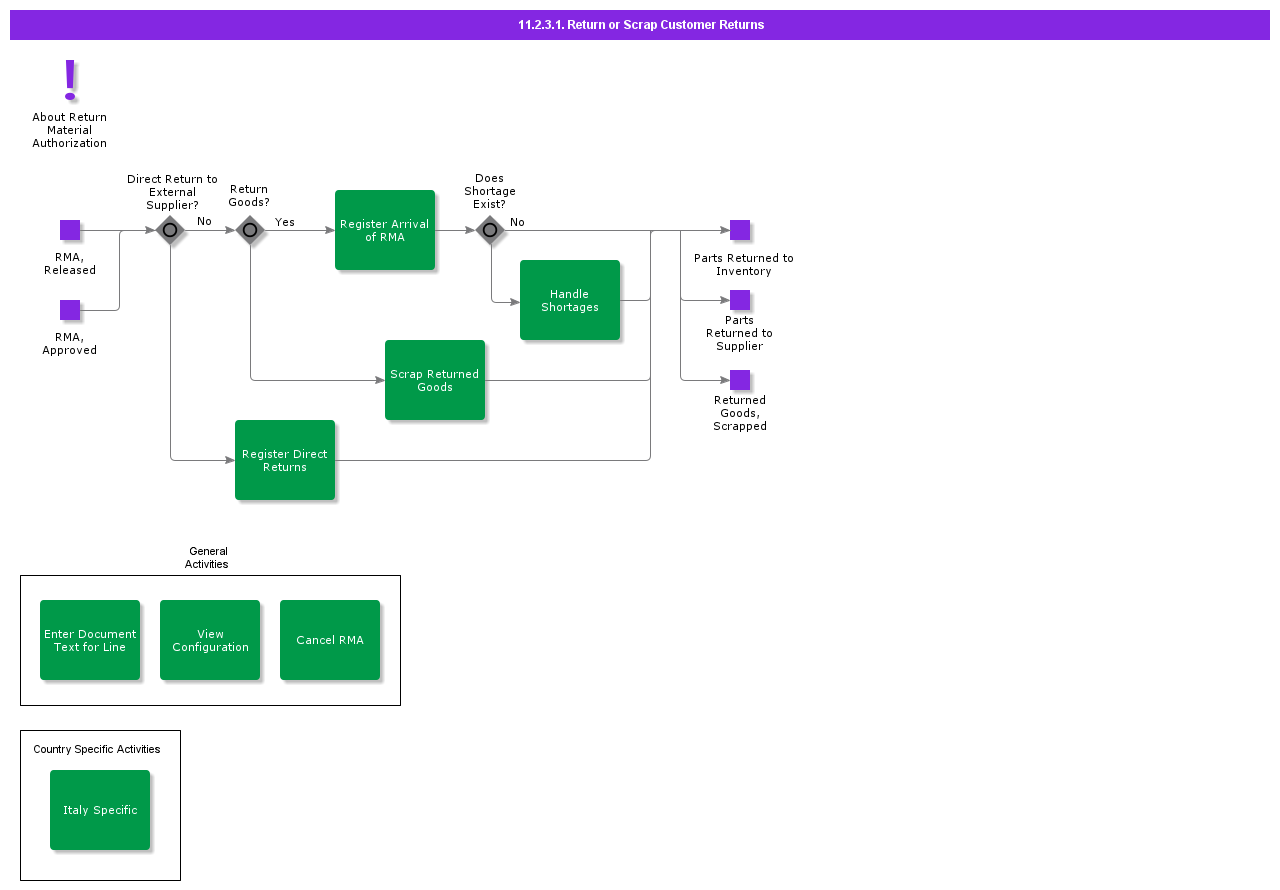The width and height of the screenshot is (1280, 890).
Task: Open the View Configuration activity
Action: point(210,640)
